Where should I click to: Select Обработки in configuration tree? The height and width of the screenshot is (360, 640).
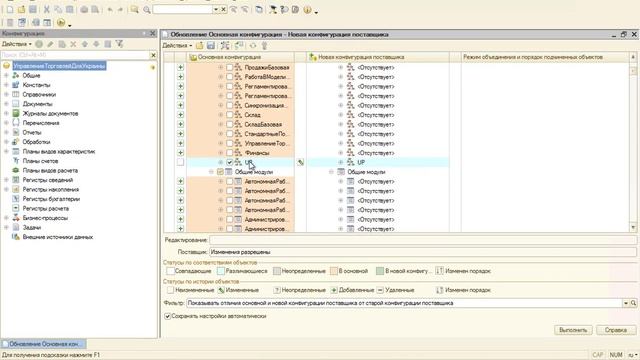[x=36, y=142]
